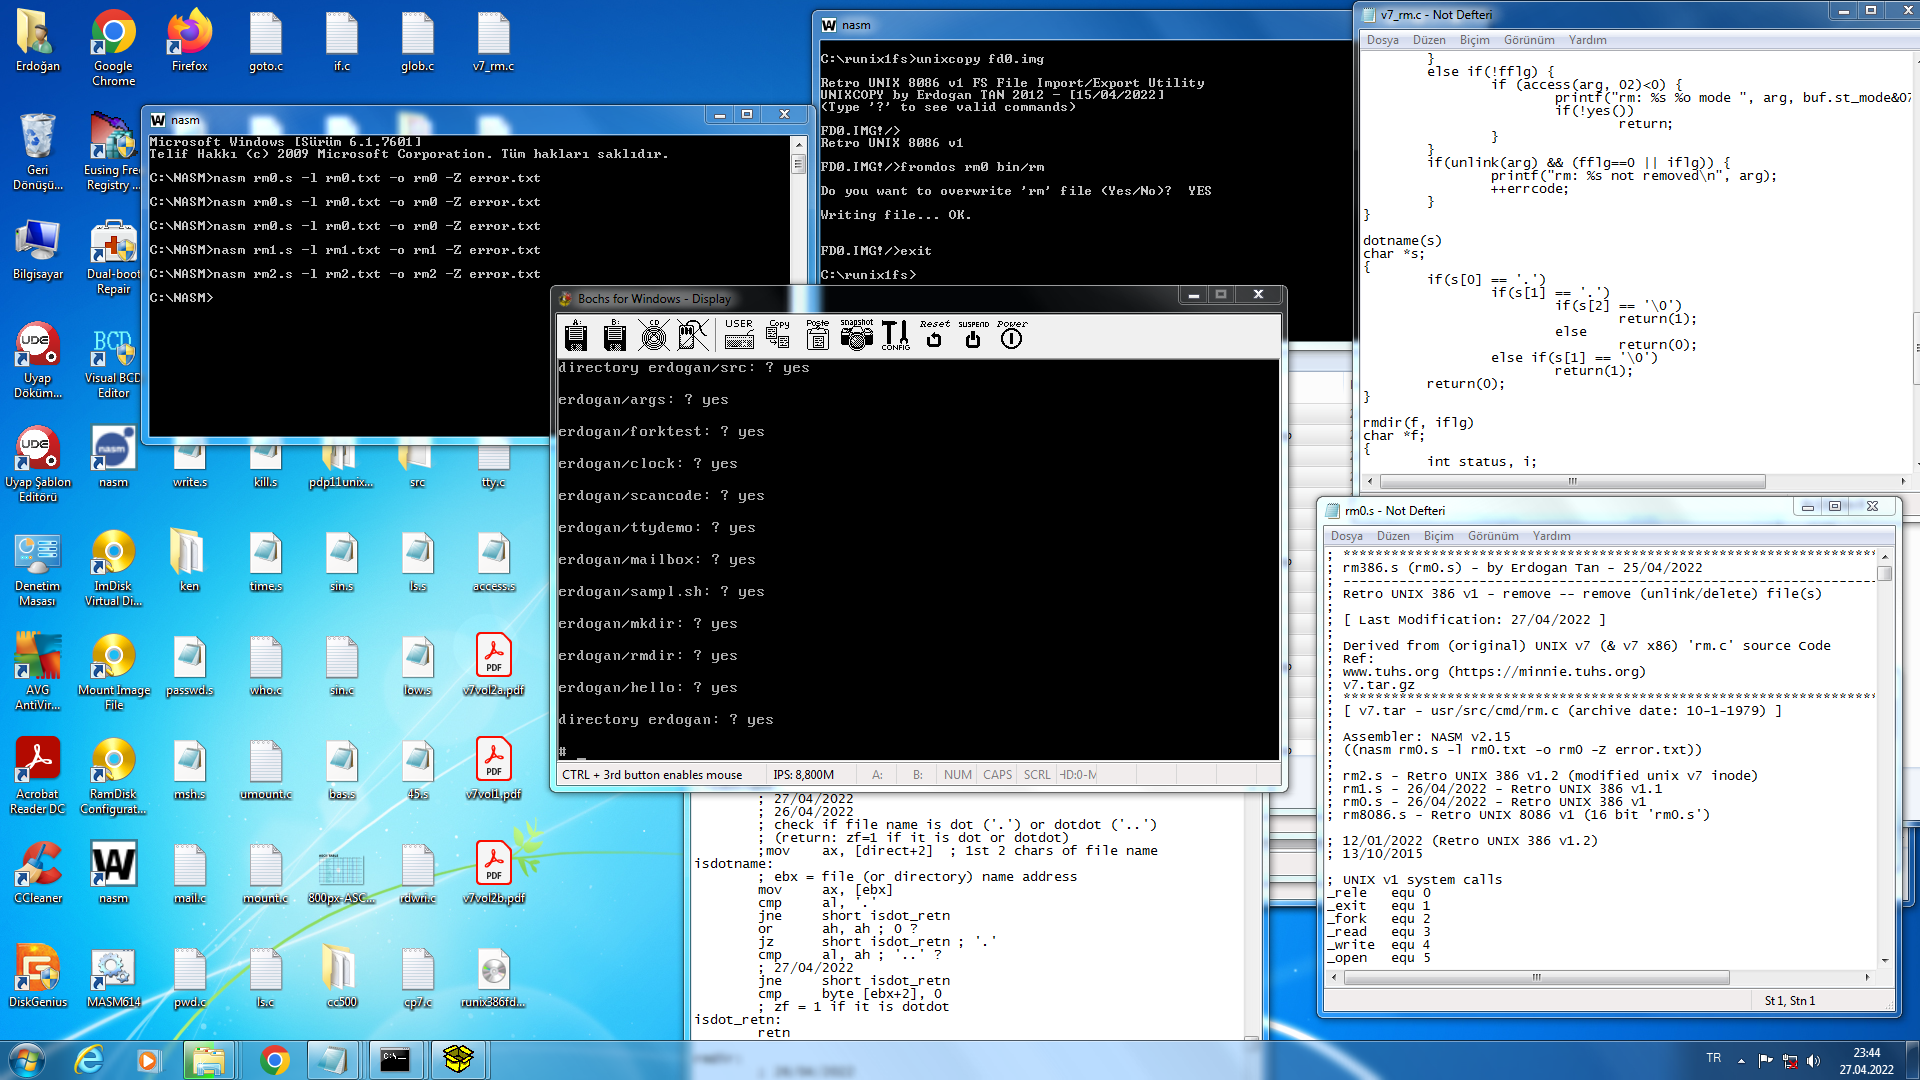Open Yardım menu in v7_rm.c Notepad

pos(1587,40)
